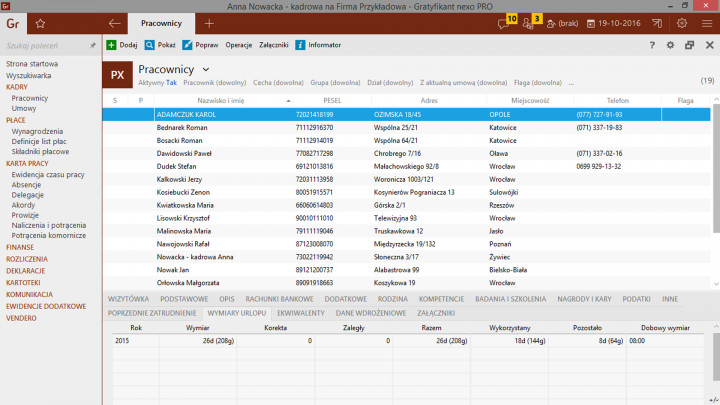
Task: Click the Popraw edit icon
Action: tap(188, 45)
